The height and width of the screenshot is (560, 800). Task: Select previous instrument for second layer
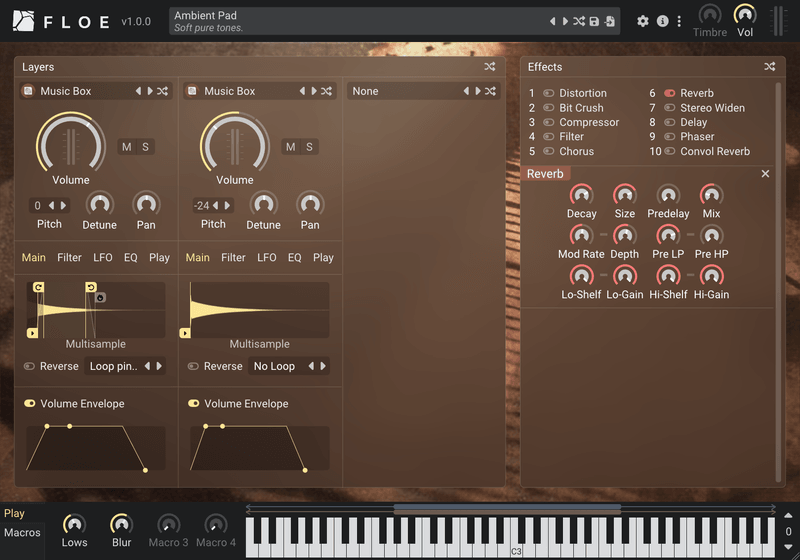[x=302, y=91]
